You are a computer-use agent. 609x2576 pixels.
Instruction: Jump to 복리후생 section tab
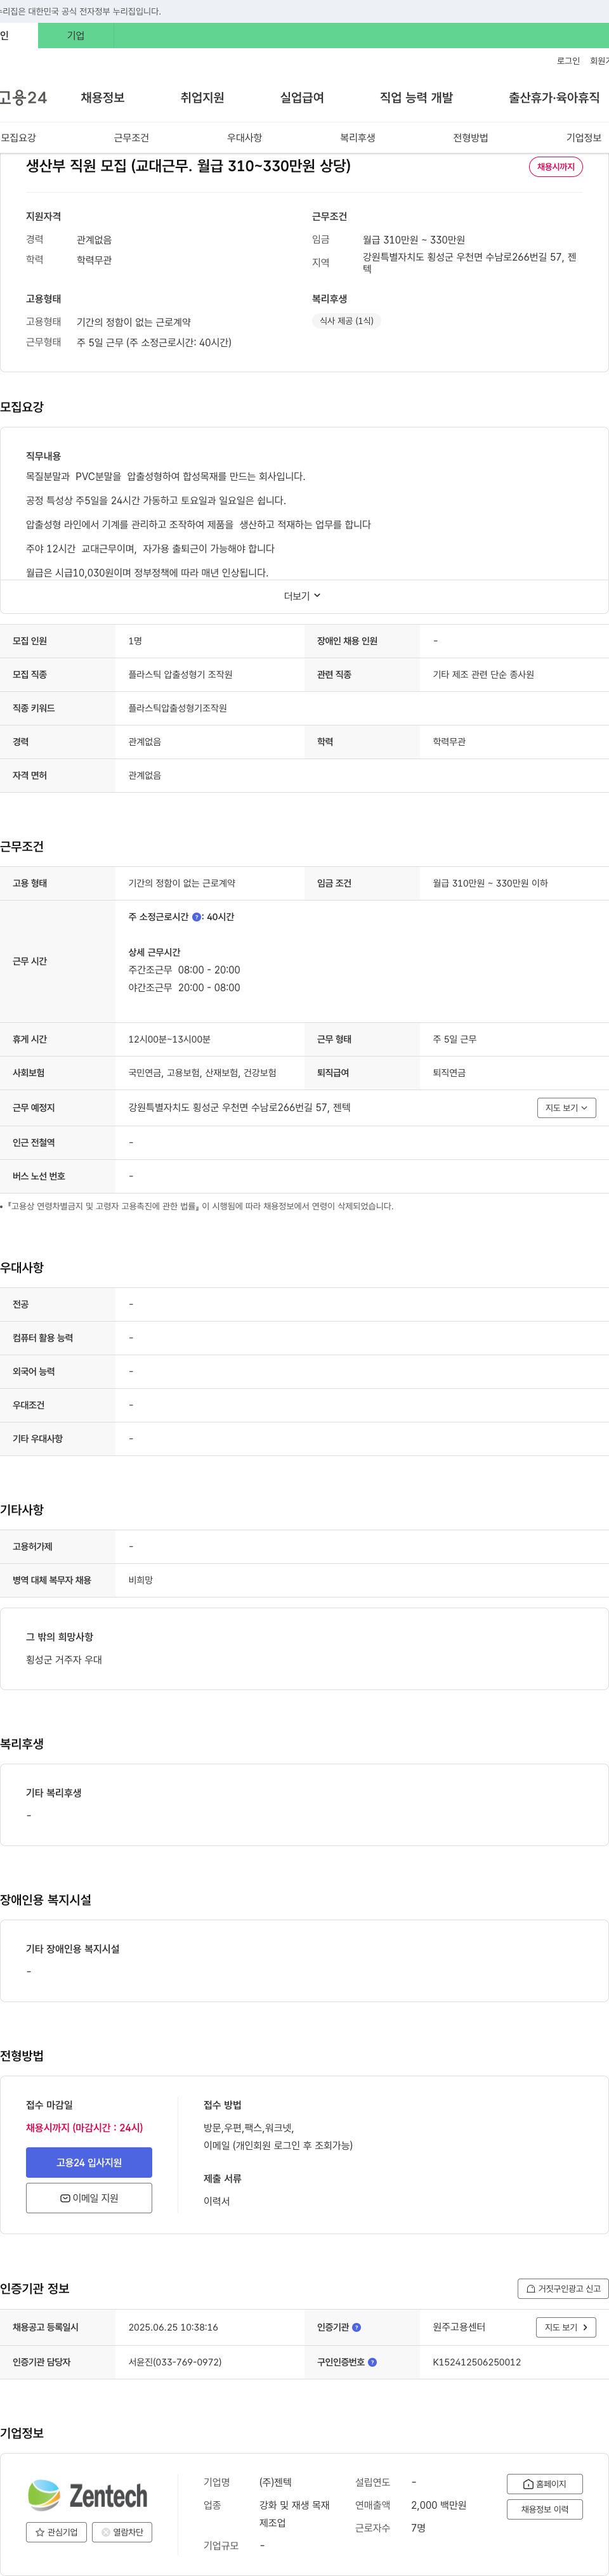point(357,138)
